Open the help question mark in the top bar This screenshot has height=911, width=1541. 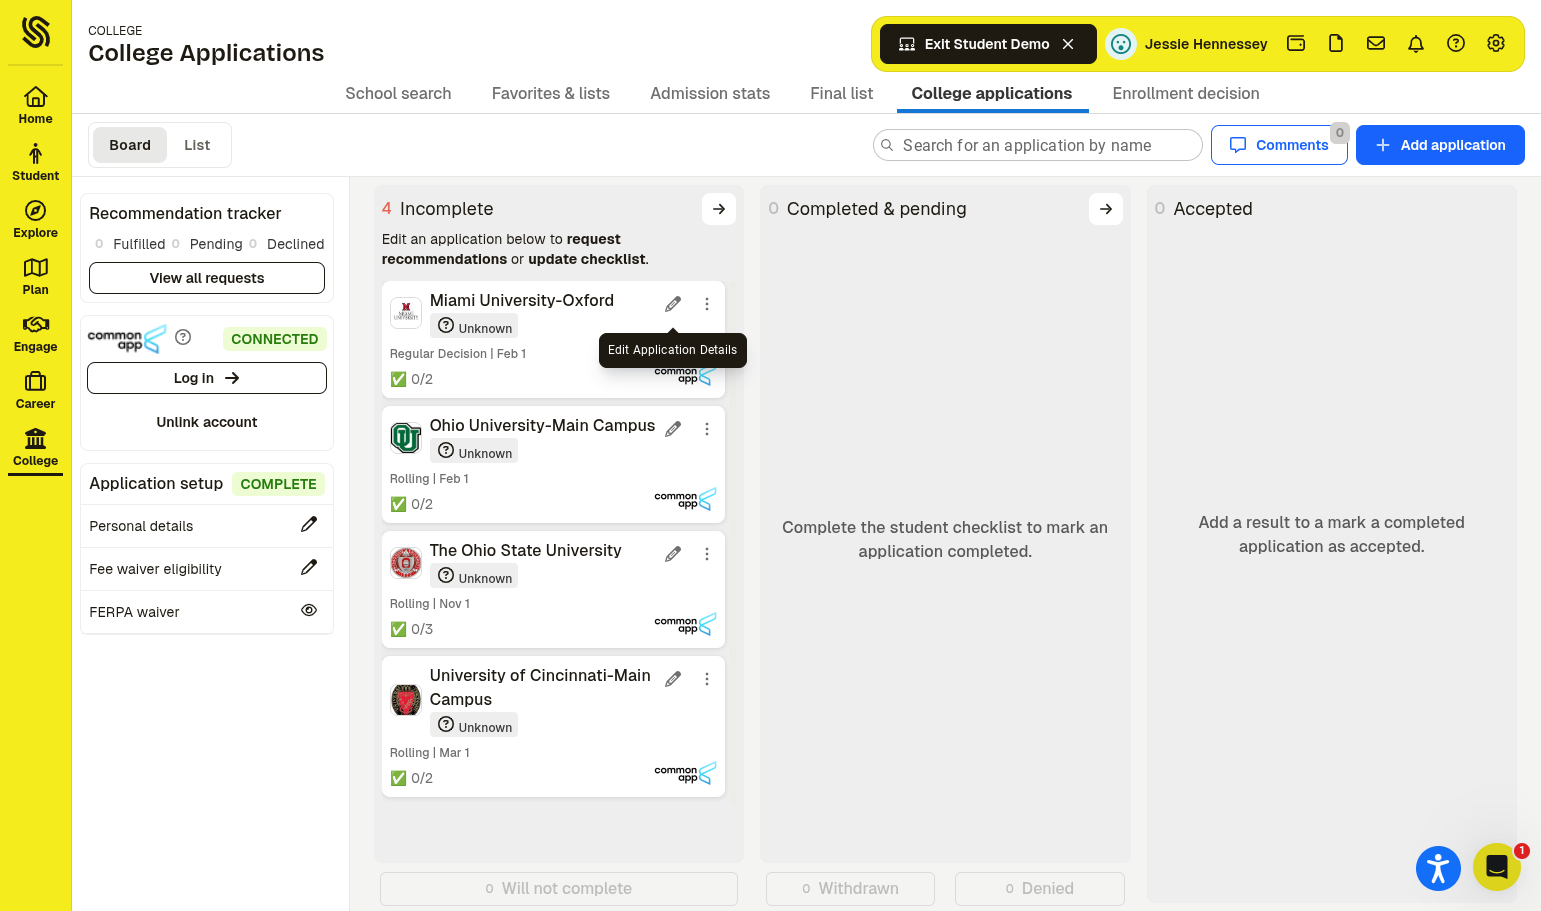pos(1456,43)
